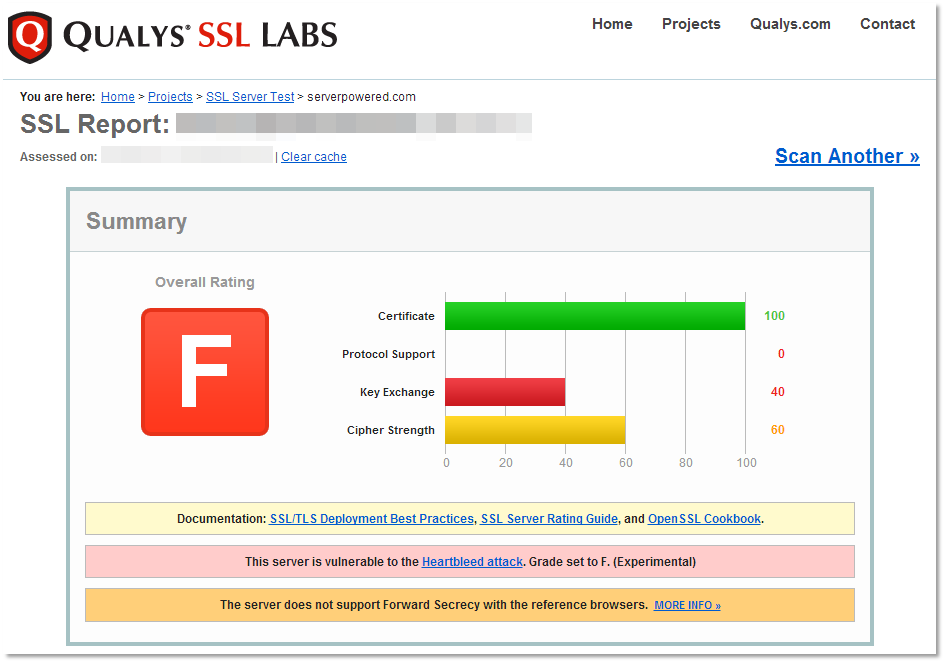The image size is (945, 663).
Task: Follow the SSL Server Test breadcrumb link
Action: pos(250,96)
